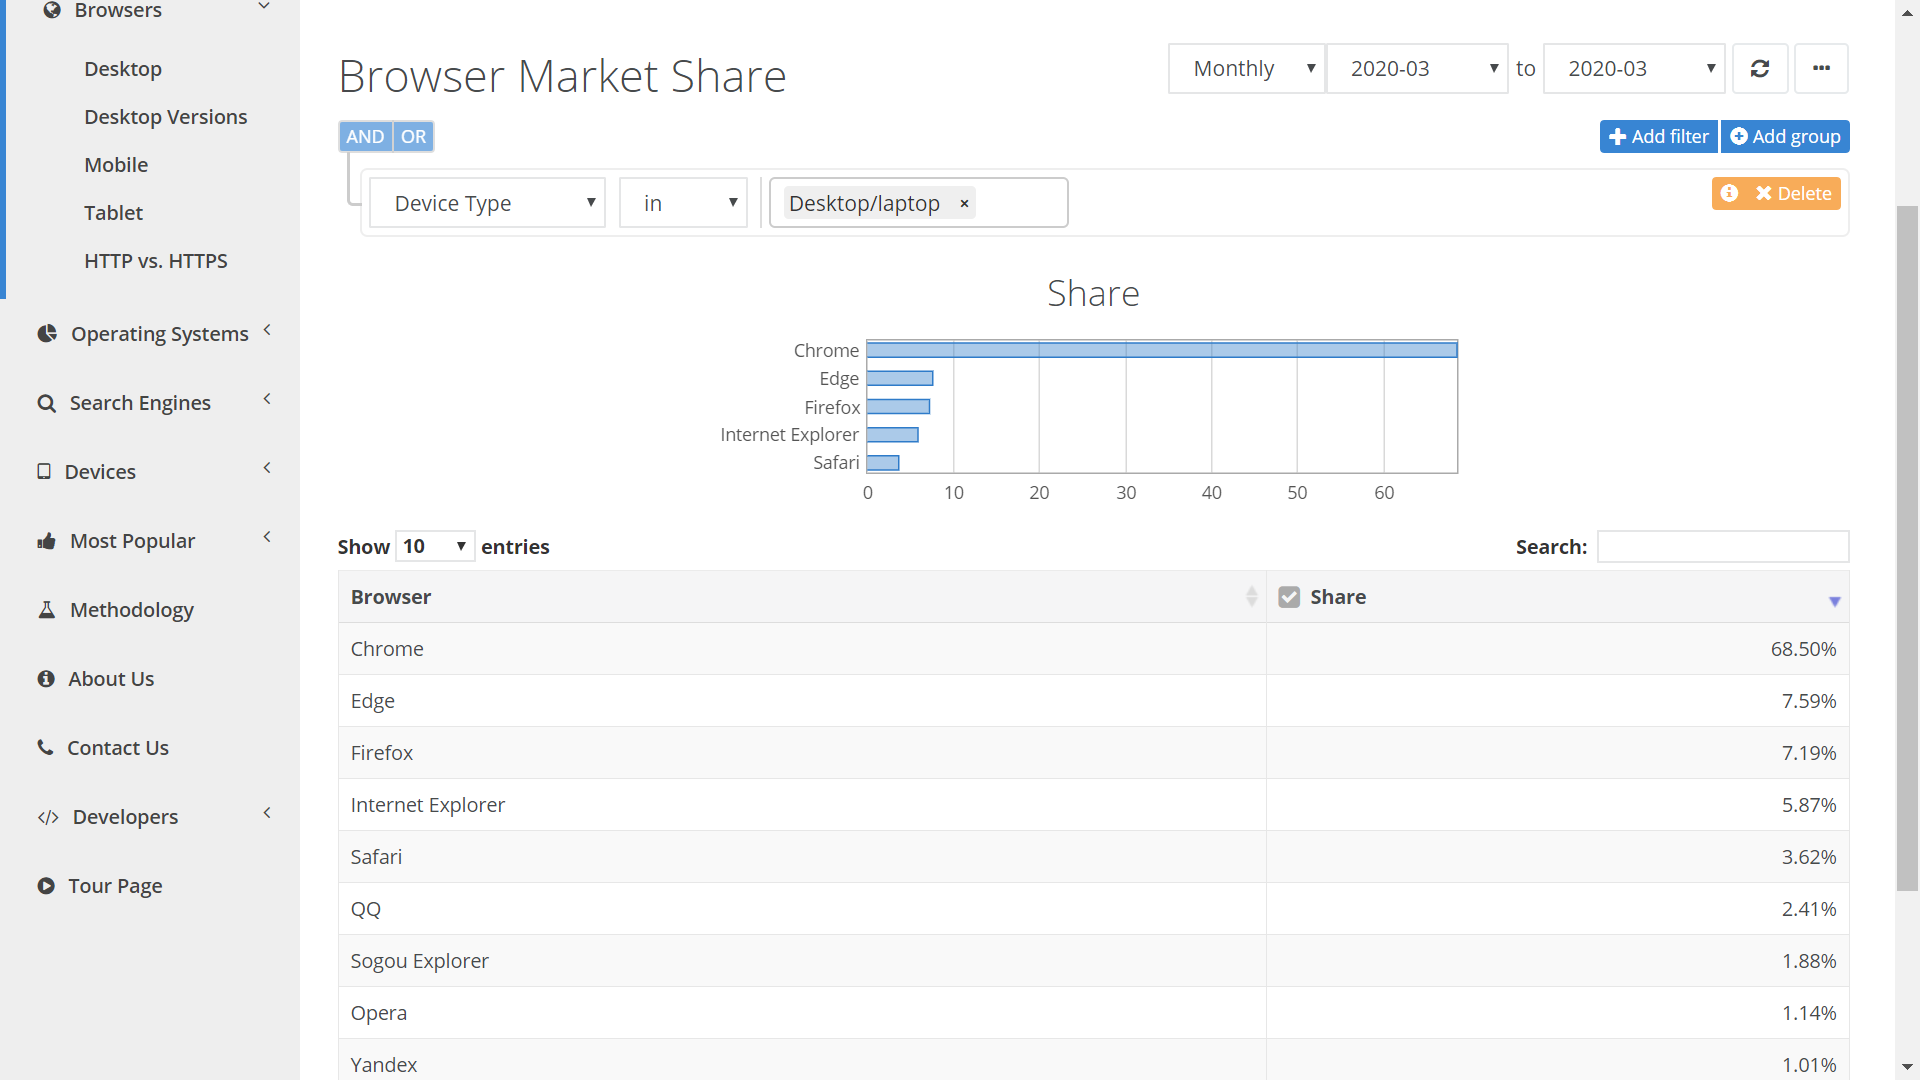Open the Device Type filter dropdown

pyautogui.click(x=487, y=203)
